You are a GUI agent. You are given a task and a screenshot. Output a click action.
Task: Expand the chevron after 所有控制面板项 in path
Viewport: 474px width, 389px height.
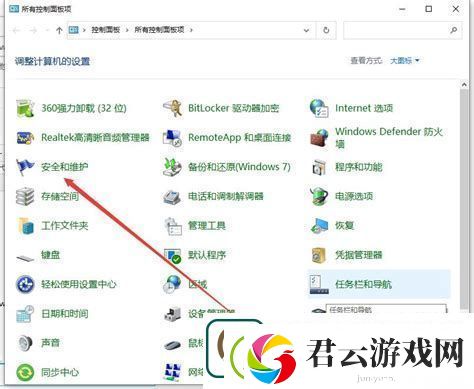[191, 30]
